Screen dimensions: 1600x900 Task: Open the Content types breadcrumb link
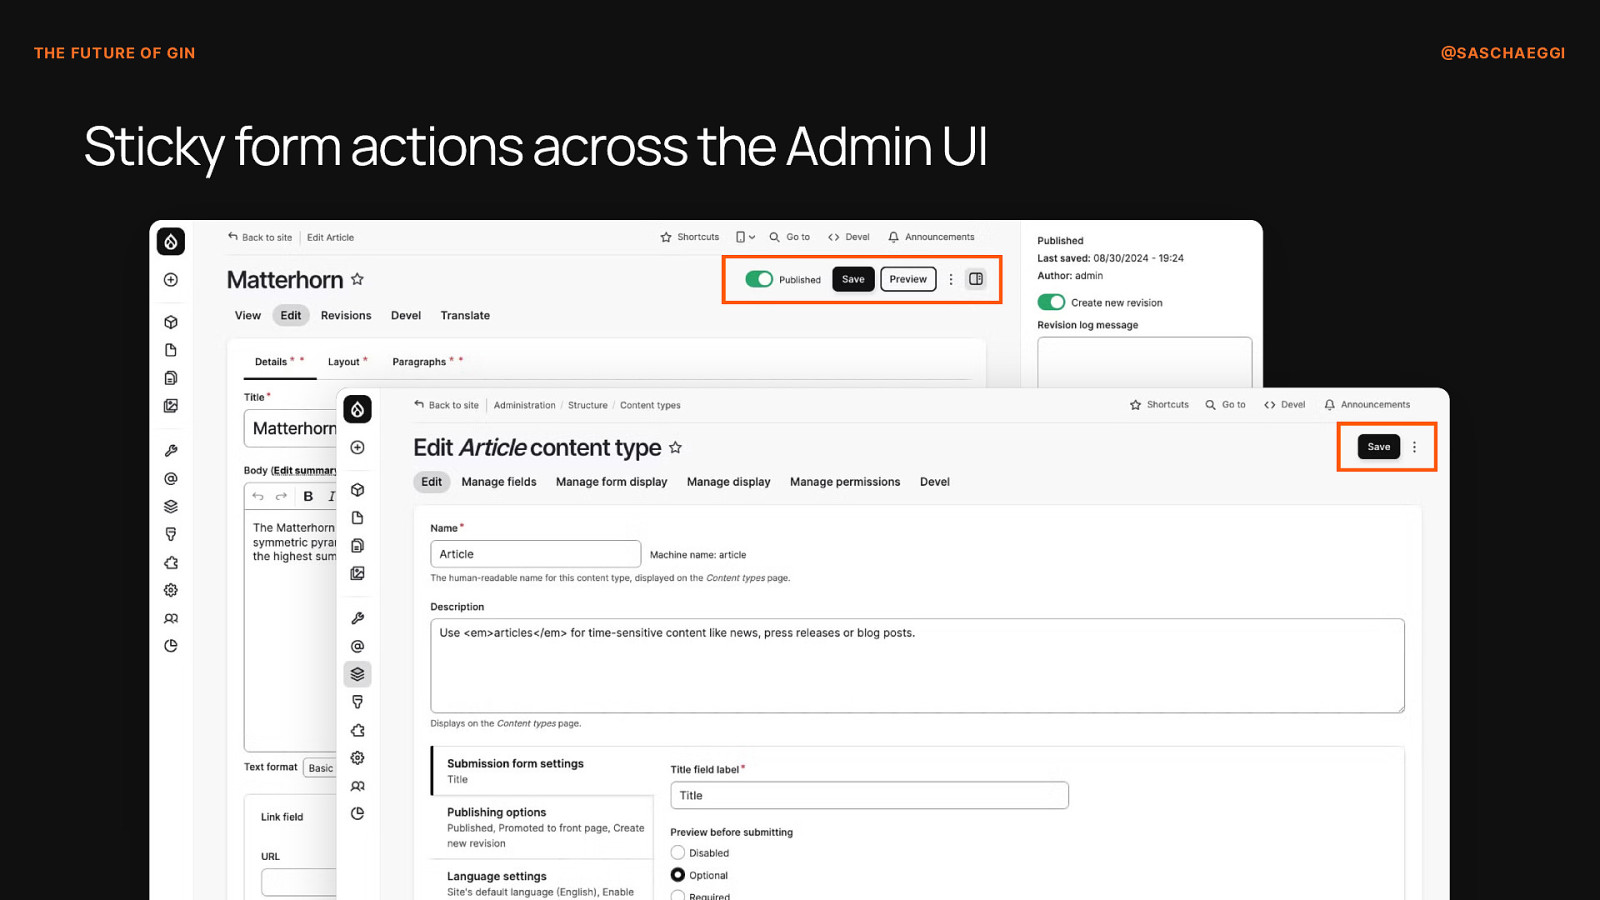650,405
